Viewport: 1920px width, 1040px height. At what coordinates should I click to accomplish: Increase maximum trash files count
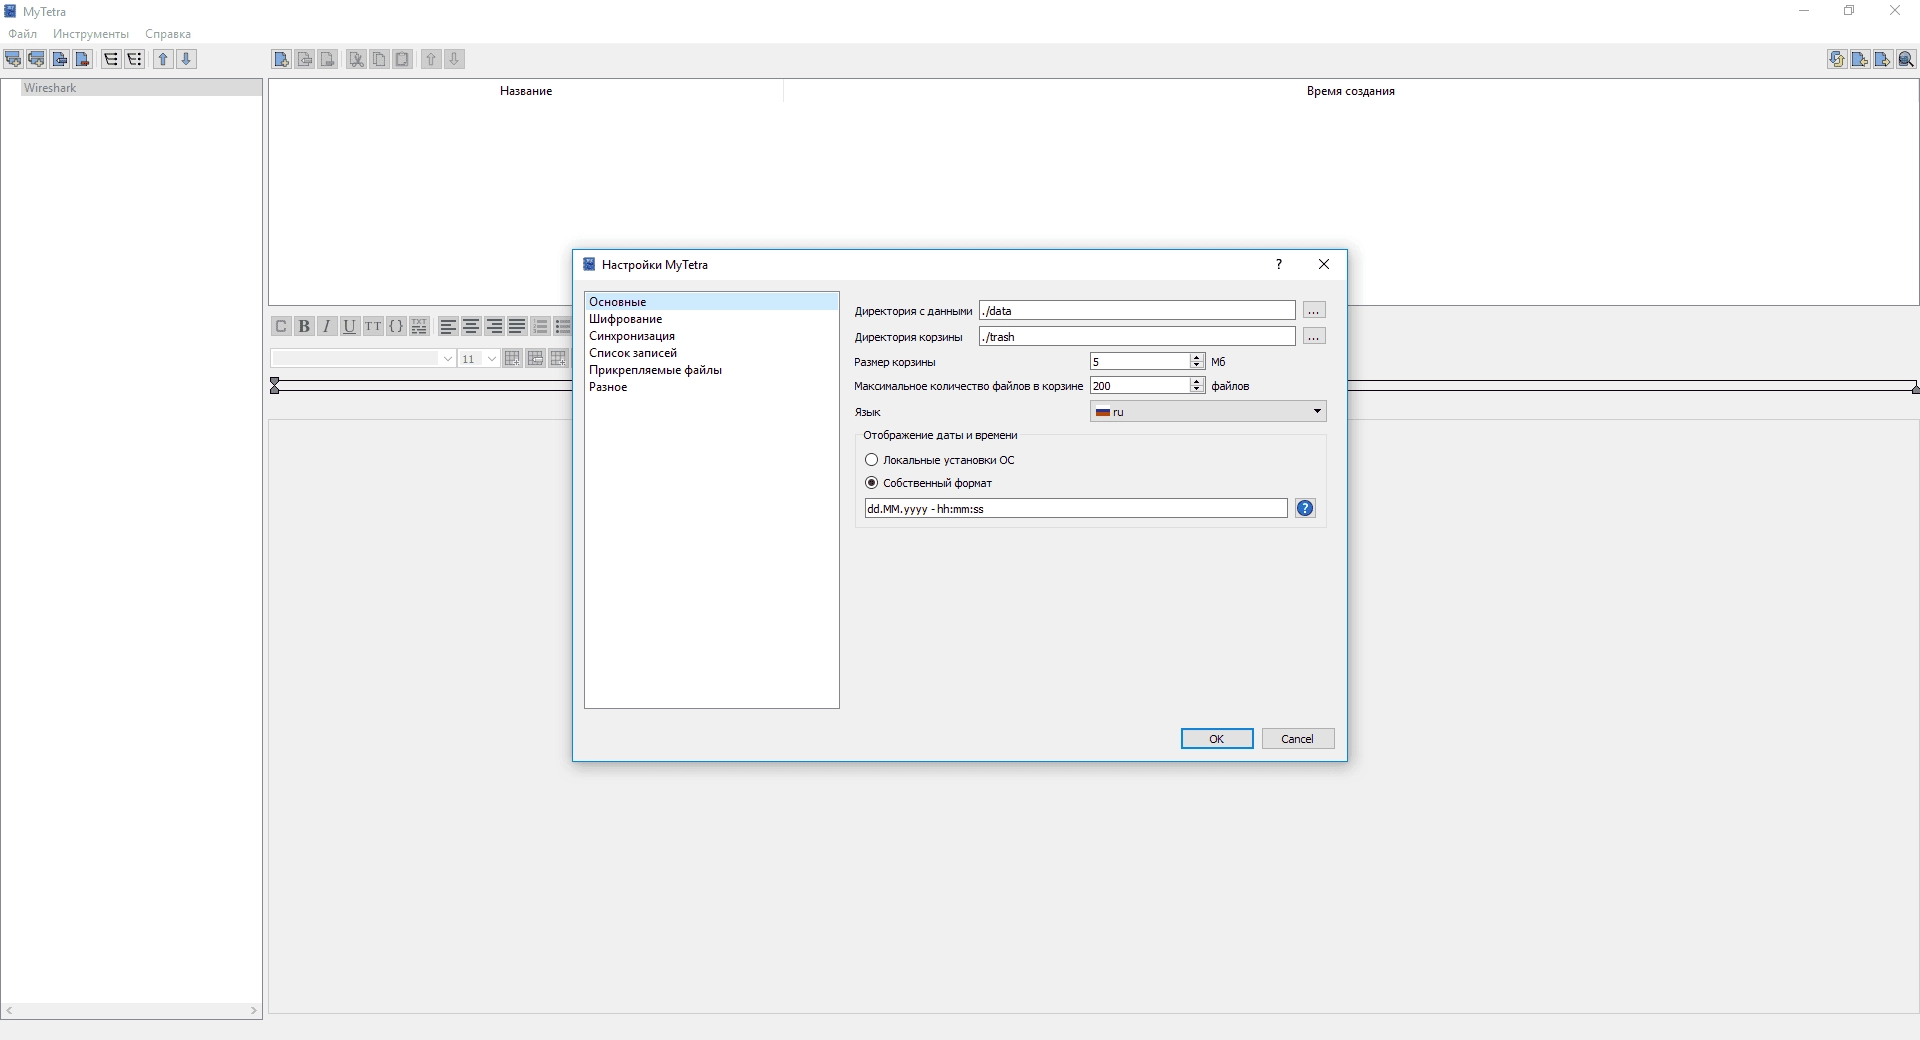(x=1197, y=381)
